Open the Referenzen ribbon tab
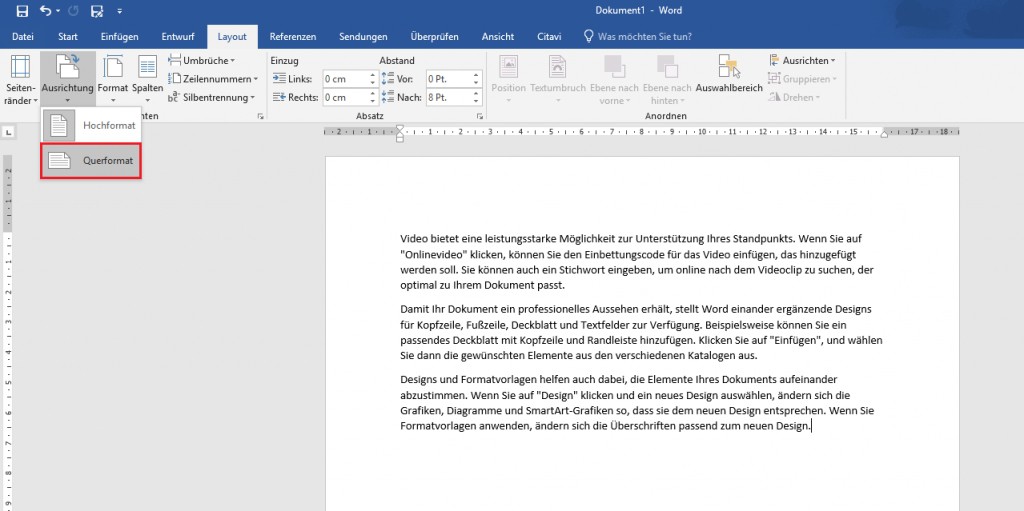Image resolution: width=1024 pixels, height=511 pixels. pos(292,37)
